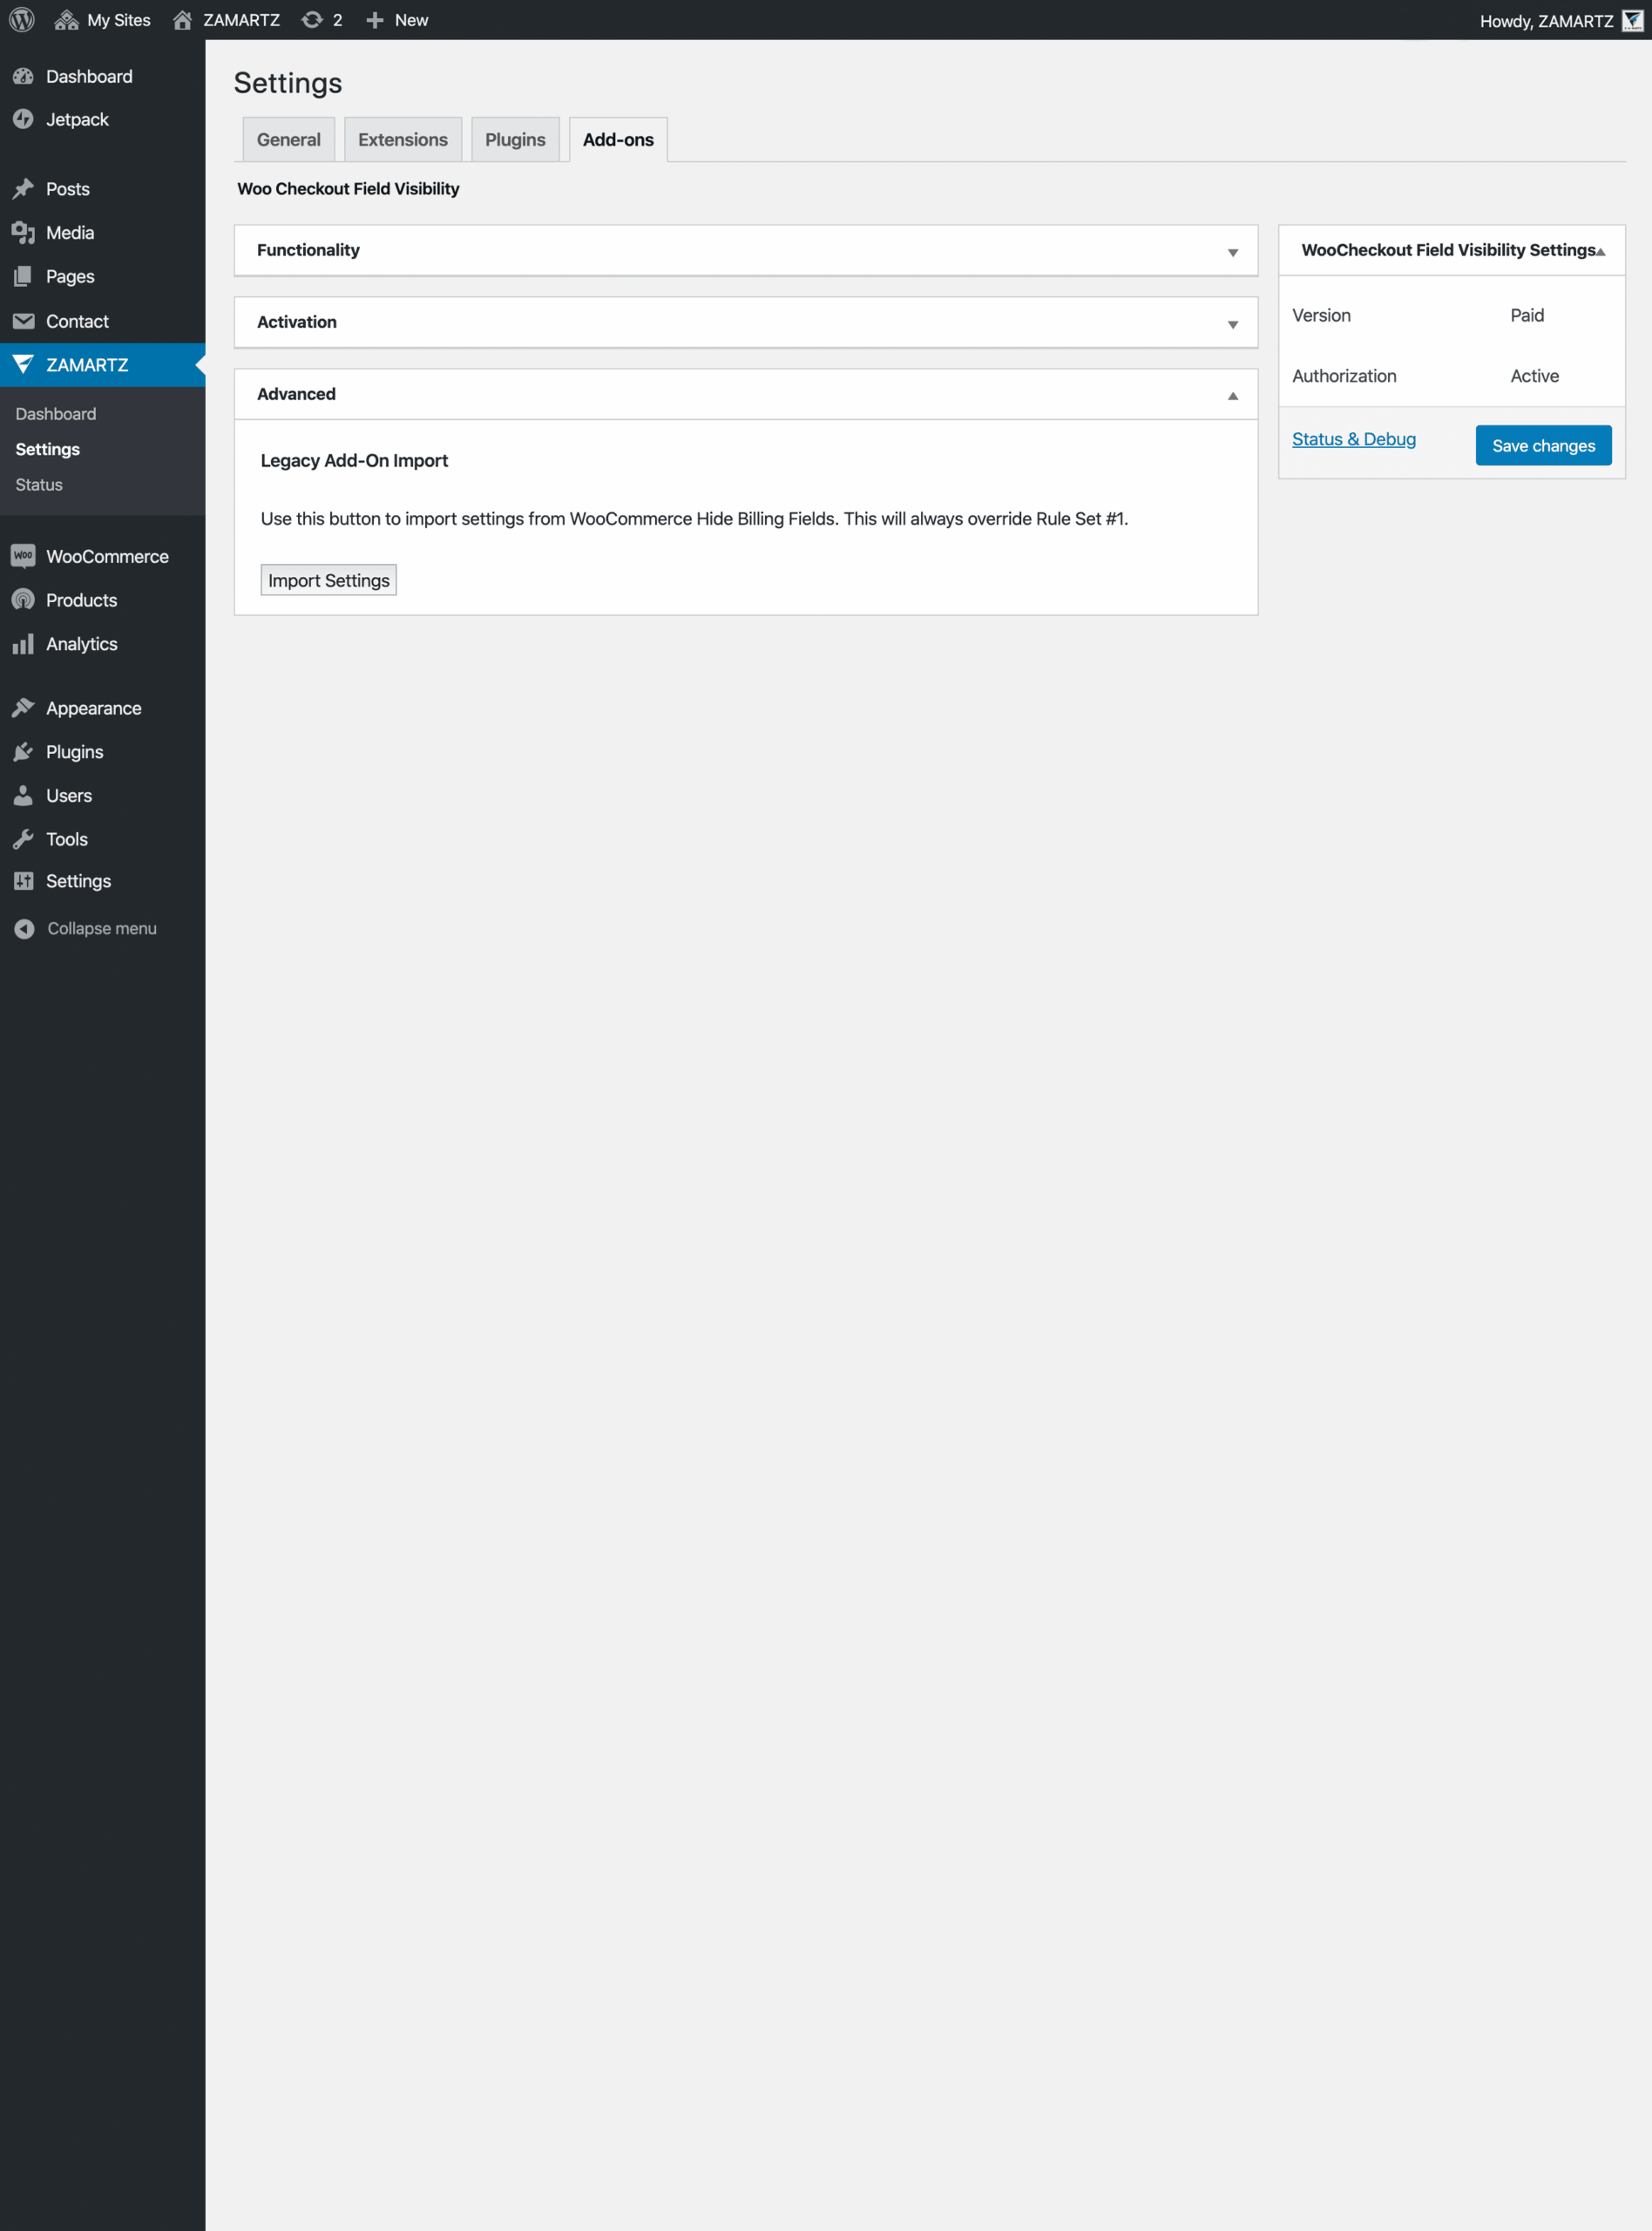1652x2231 pixels.
Task: Open the Status & Debug link
Action: [1354, 439]
